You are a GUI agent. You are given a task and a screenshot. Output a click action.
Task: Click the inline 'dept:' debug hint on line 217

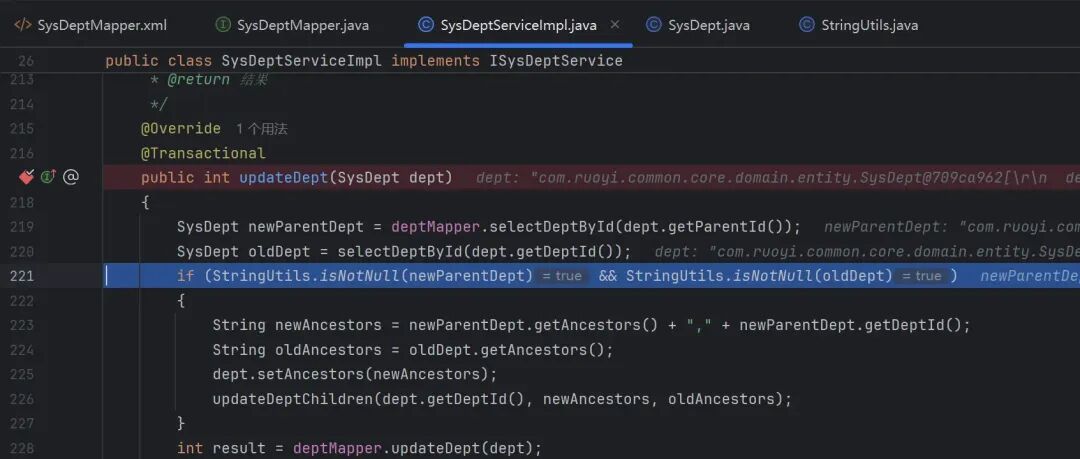tap(499, 178)
